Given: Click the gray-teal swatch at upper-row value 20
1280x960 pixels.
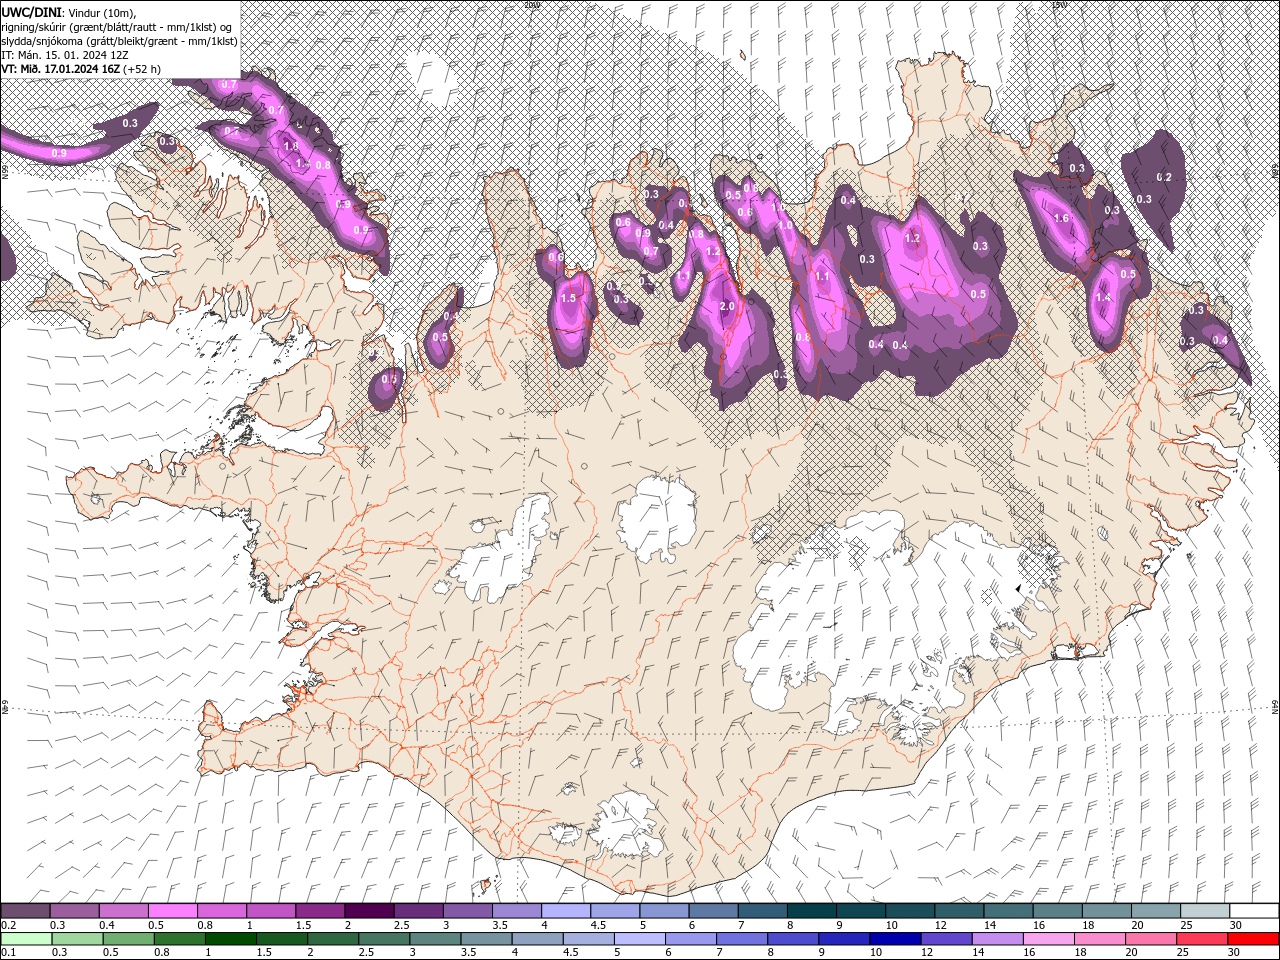Looking at the screenshot, I should click(x=1156, y=911).
